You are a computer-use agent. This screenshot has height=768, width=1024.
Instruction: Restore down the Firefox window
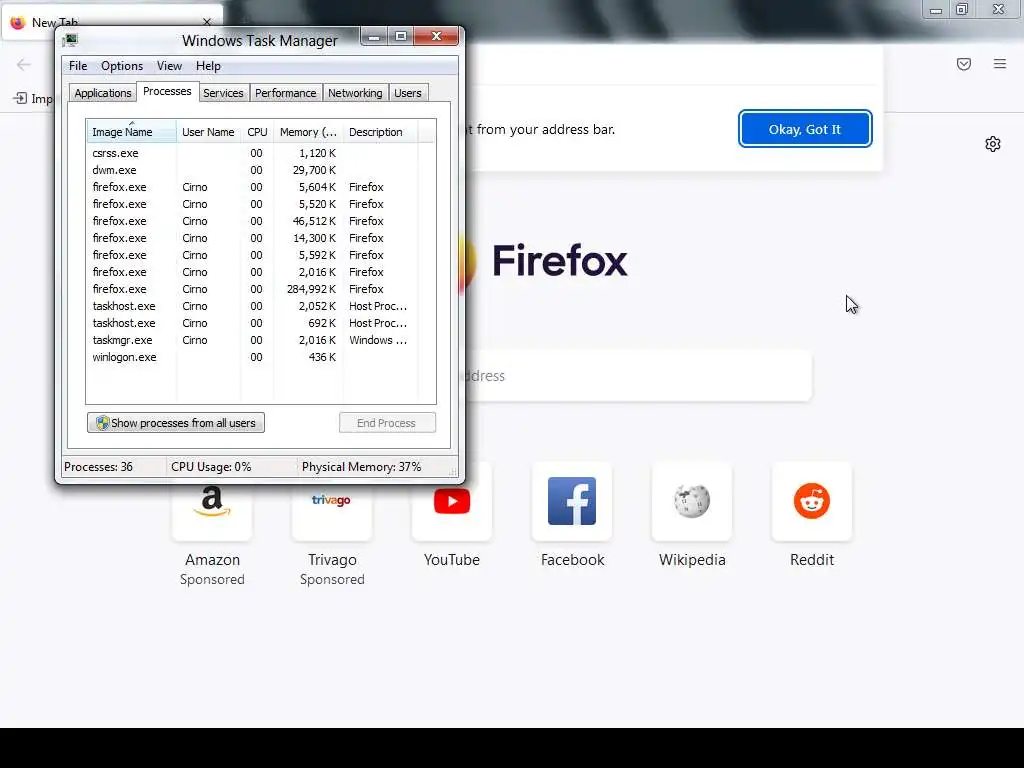962,9
